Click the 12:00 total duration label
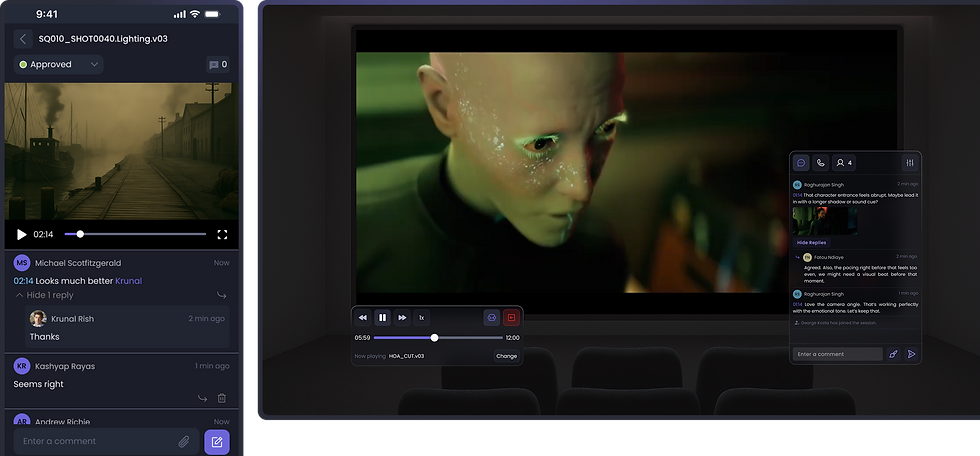 pyautogui.click(x=512, y=338)
